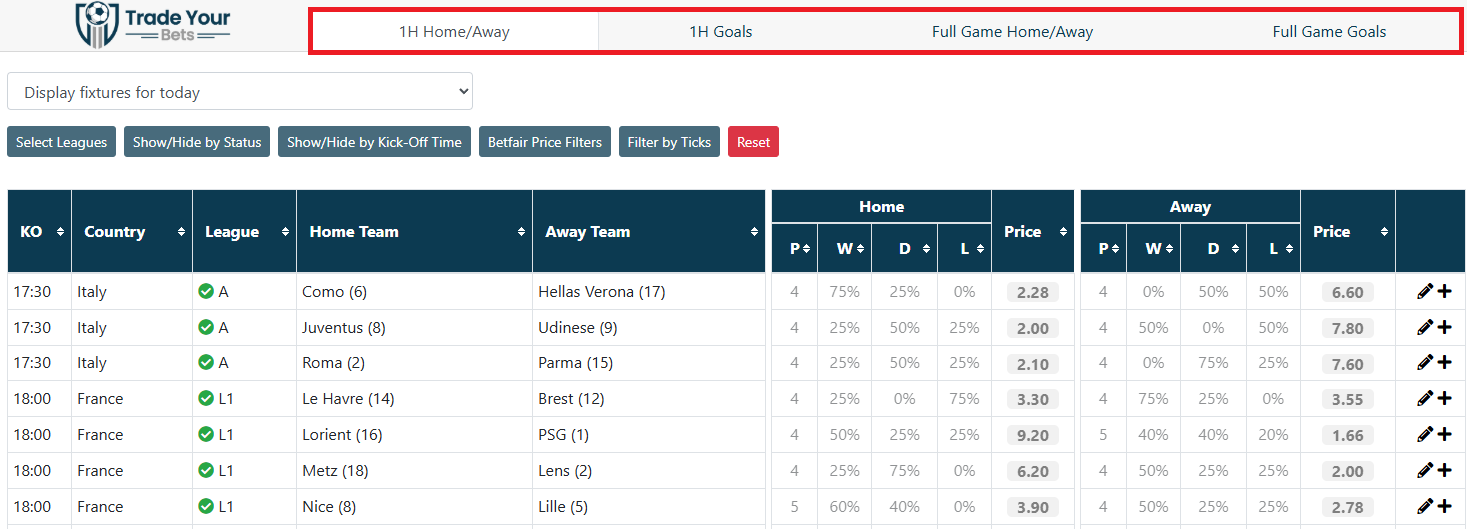Click the pencil icon in Roma row
1467x529 pixels.
(x=1425, y=362)
